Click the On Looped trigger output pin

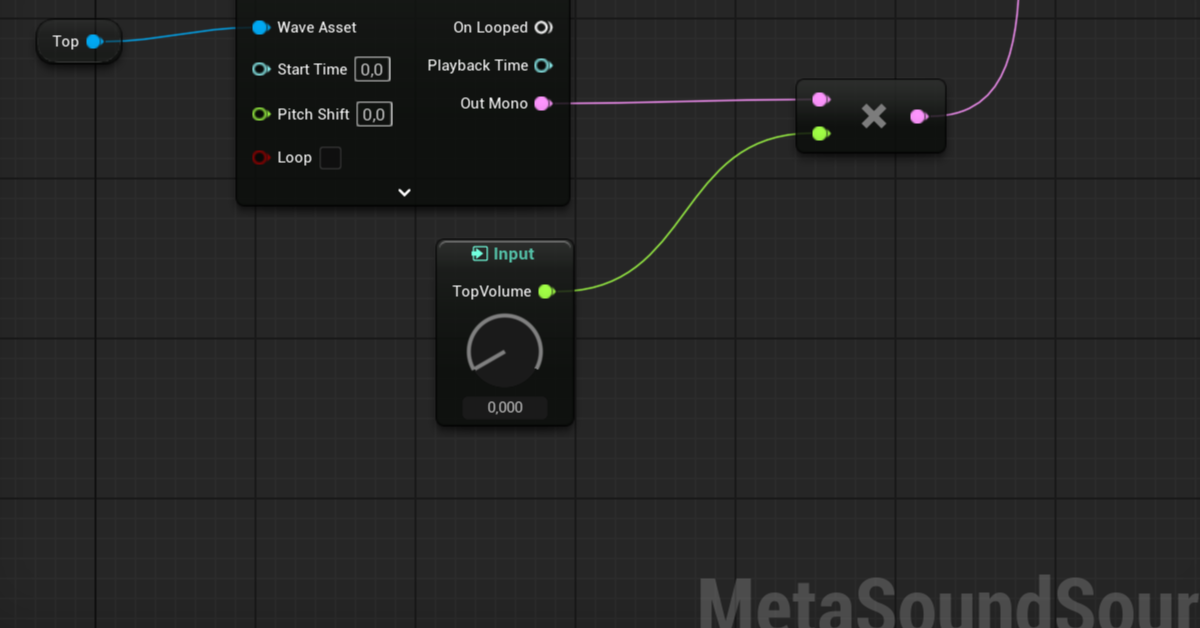coord(543,27)
